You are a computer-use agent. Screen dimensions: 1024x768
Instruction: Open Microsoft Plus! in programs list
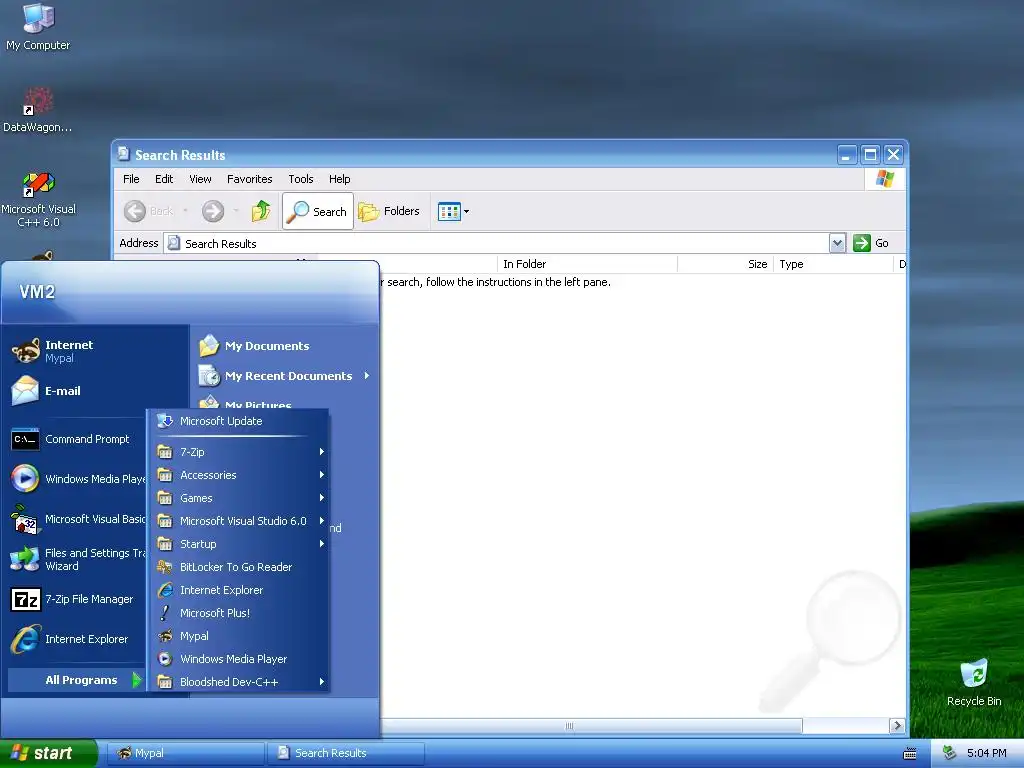coord(240,613)
